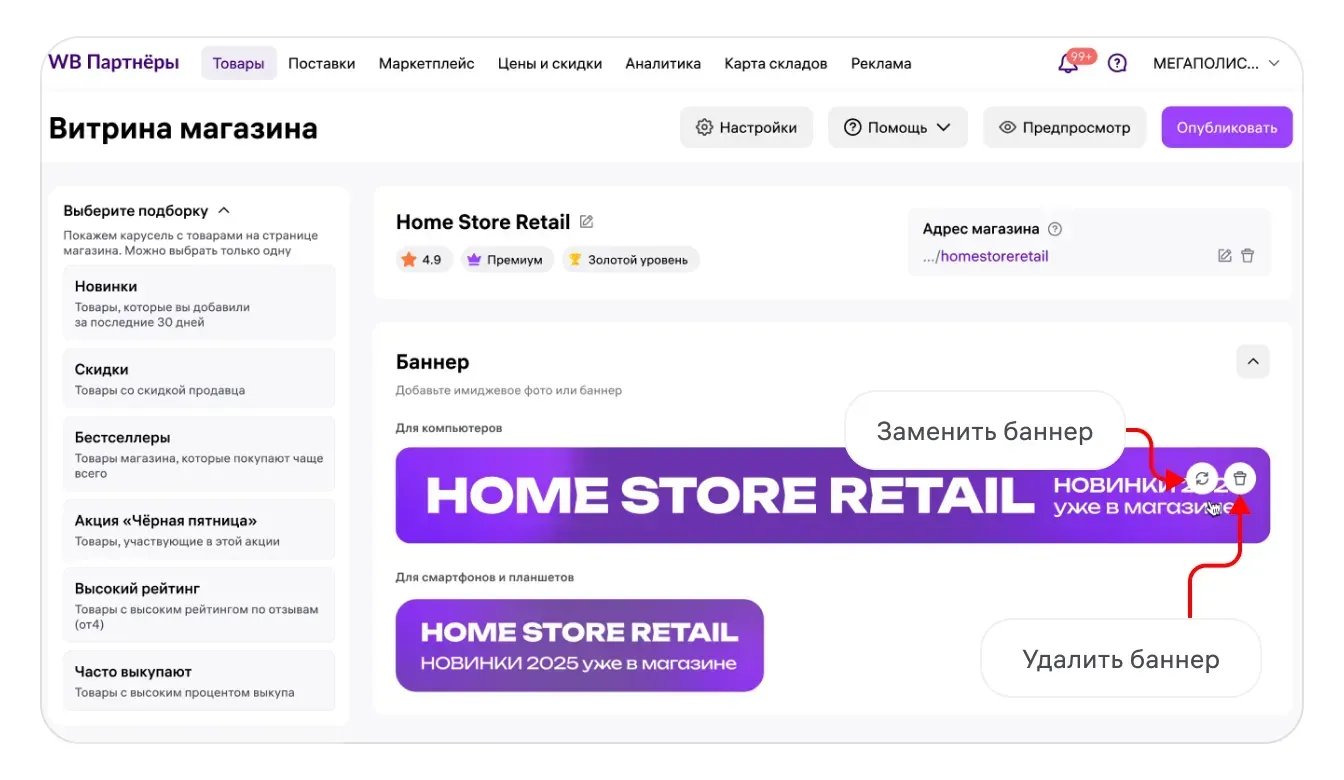Open the Помощь dropdown
Viewport: 1344px width, 780px height.
(897, 128)
